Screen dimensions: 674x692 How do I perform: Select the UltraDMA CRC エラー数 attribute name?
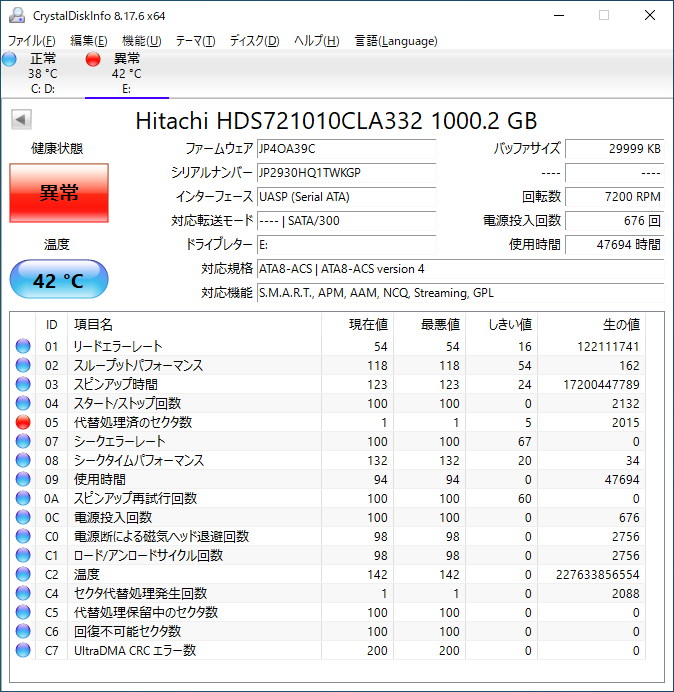click(x=135, y=650)
